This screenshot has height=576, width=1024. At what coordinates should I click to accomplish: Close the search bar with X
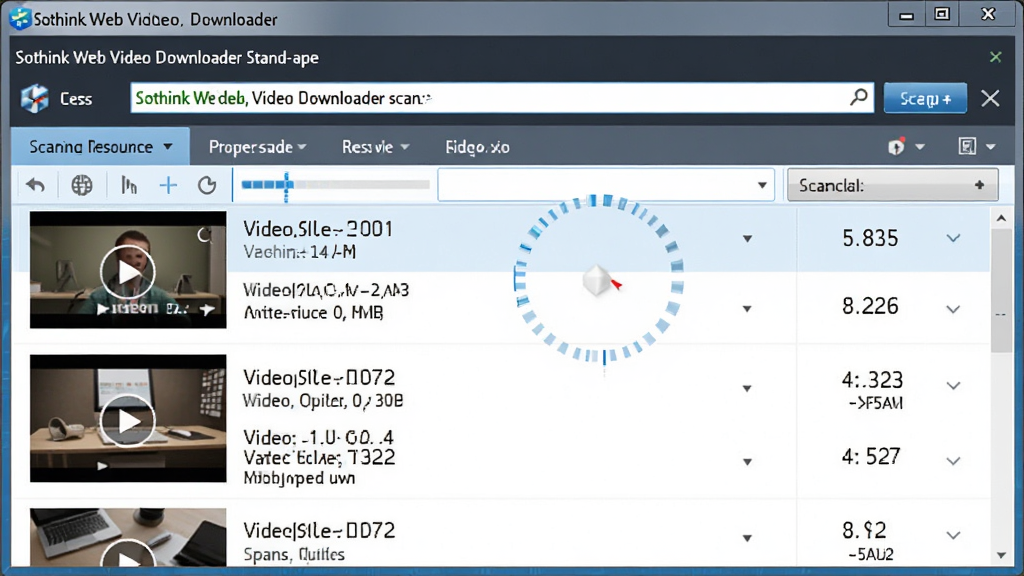[990, 99]
